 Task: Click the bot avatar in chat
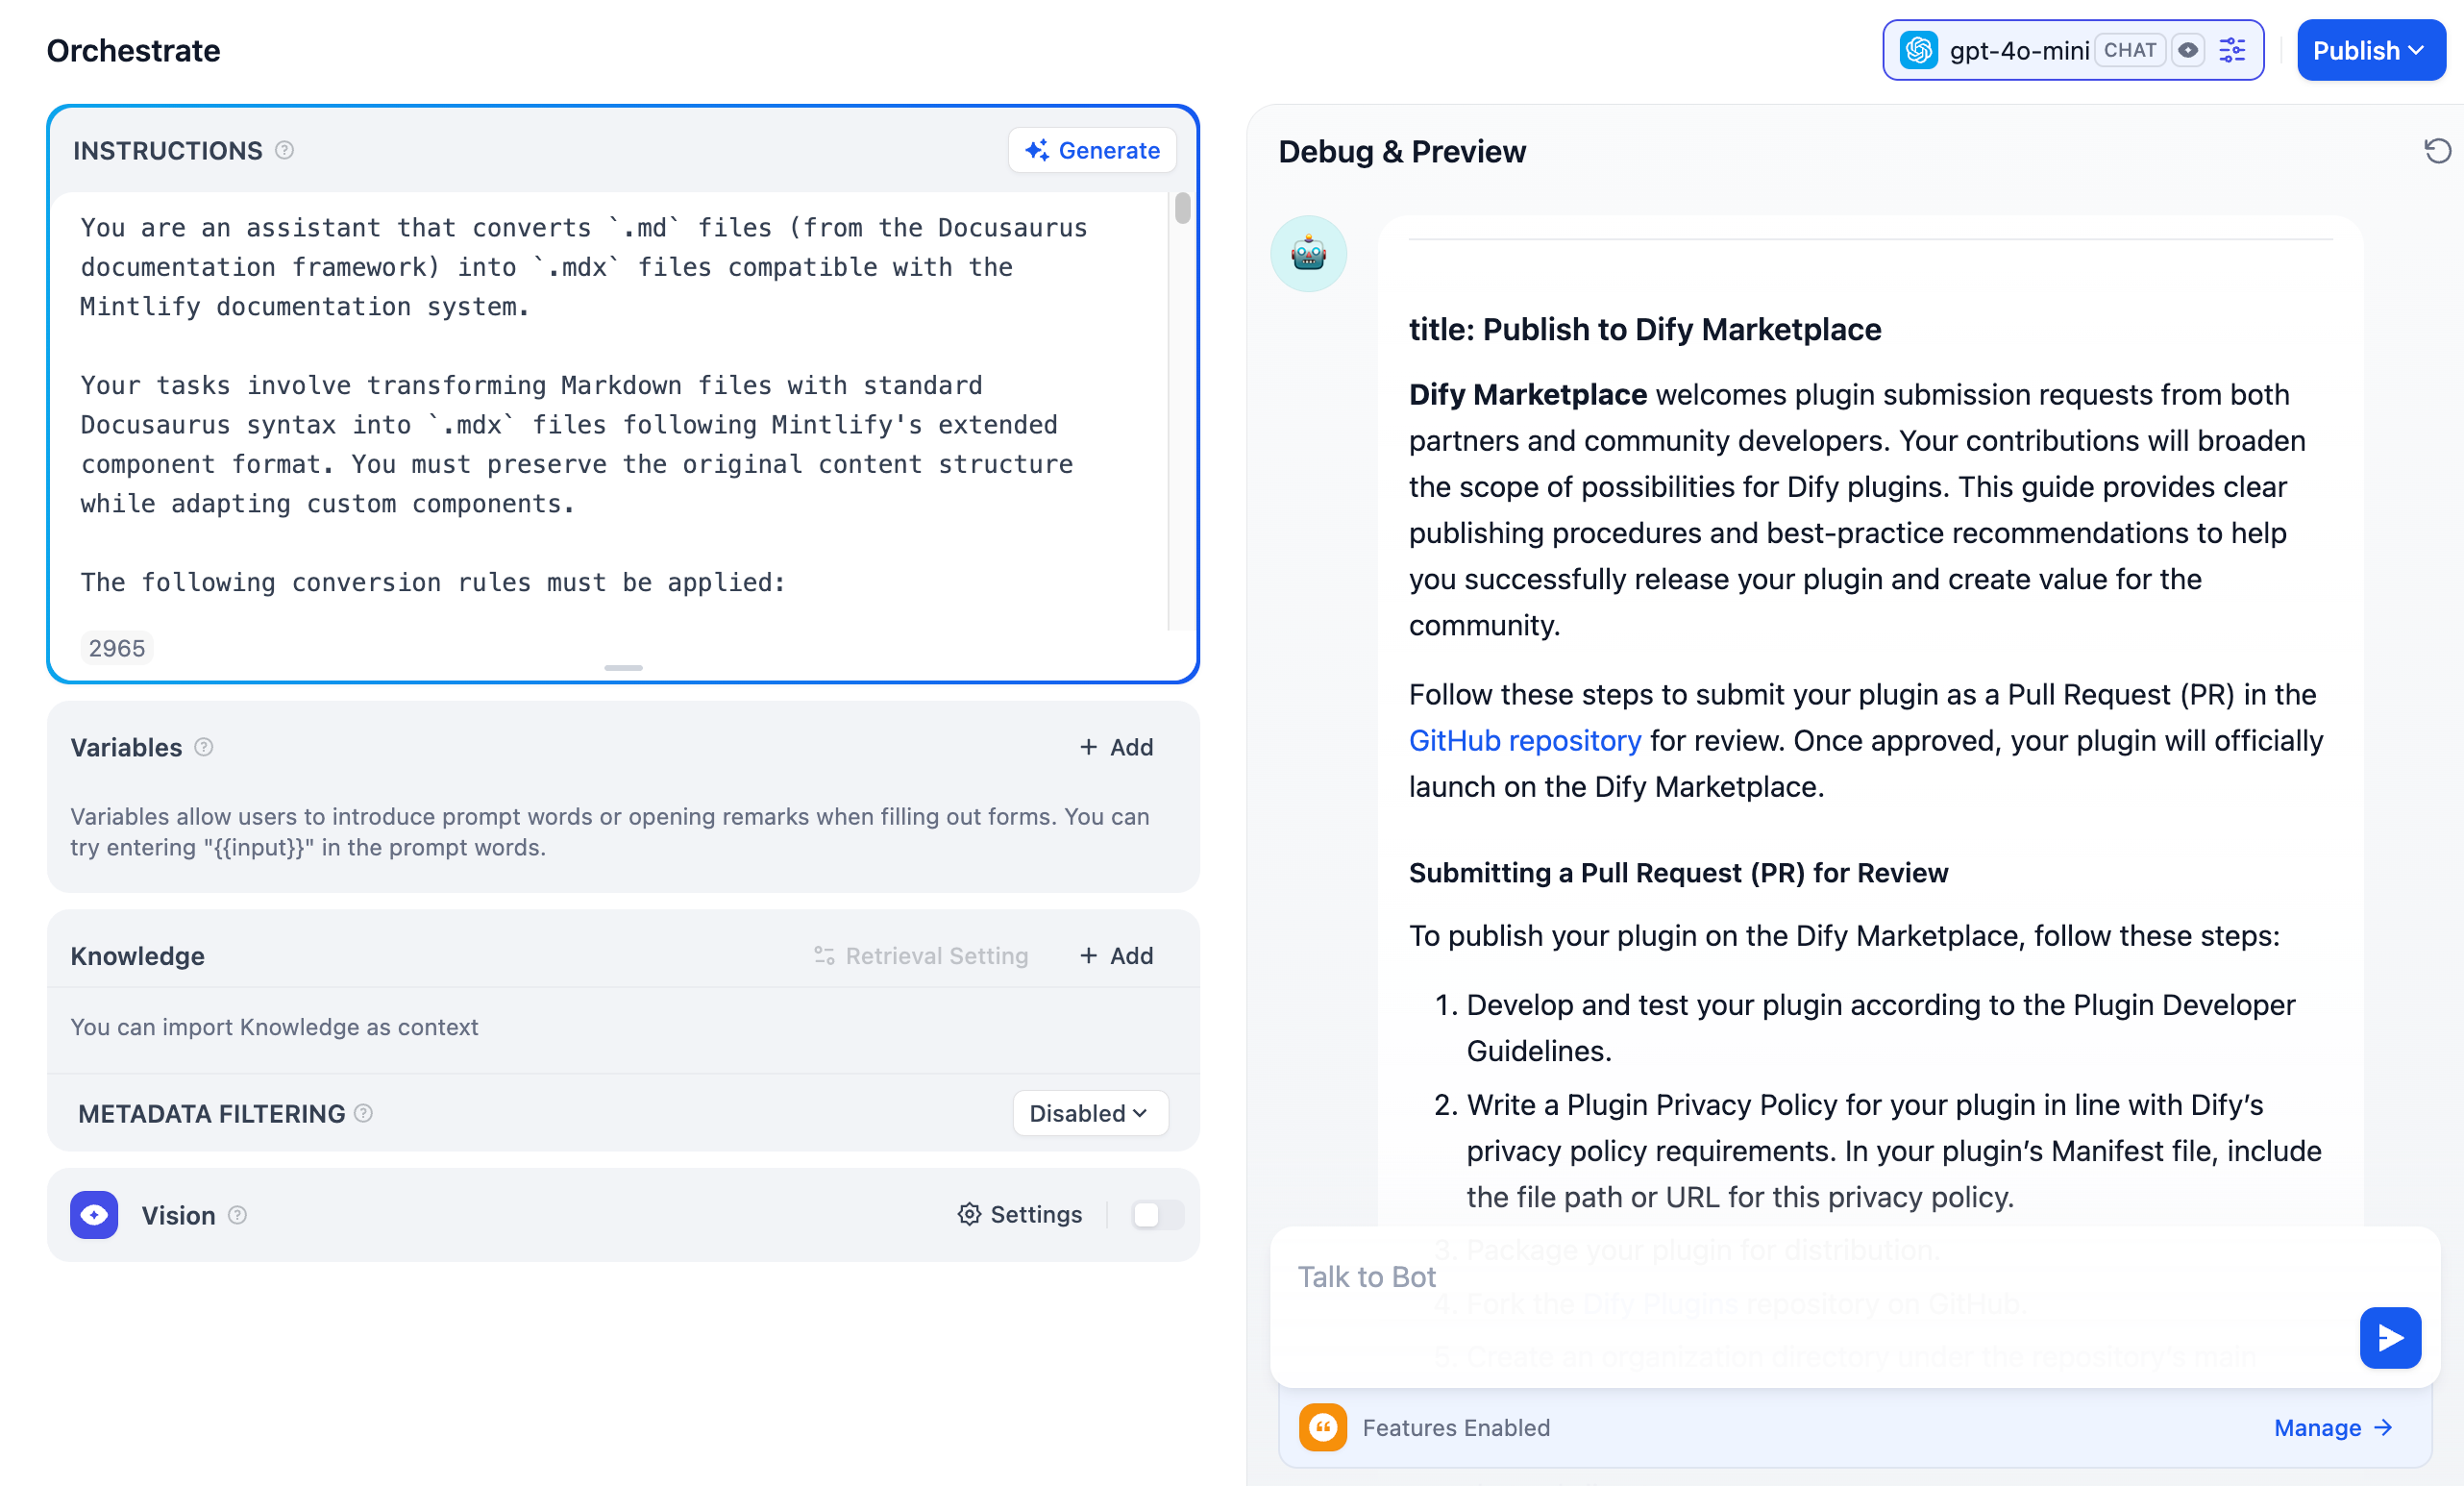coord(1308,254)
